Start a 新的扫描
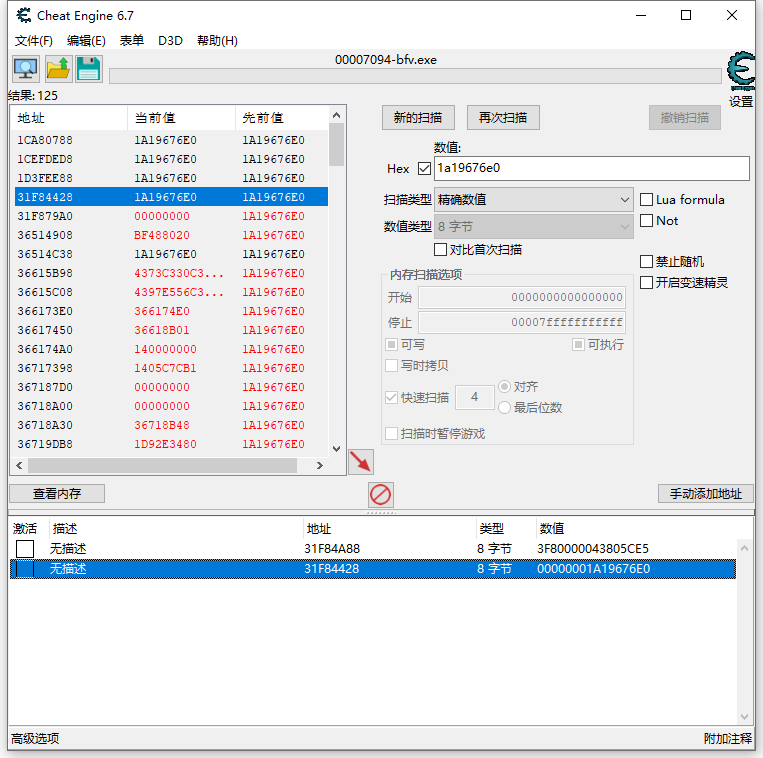Image resolution: width=763 pixels, height=758 pixels. point(418,118)
